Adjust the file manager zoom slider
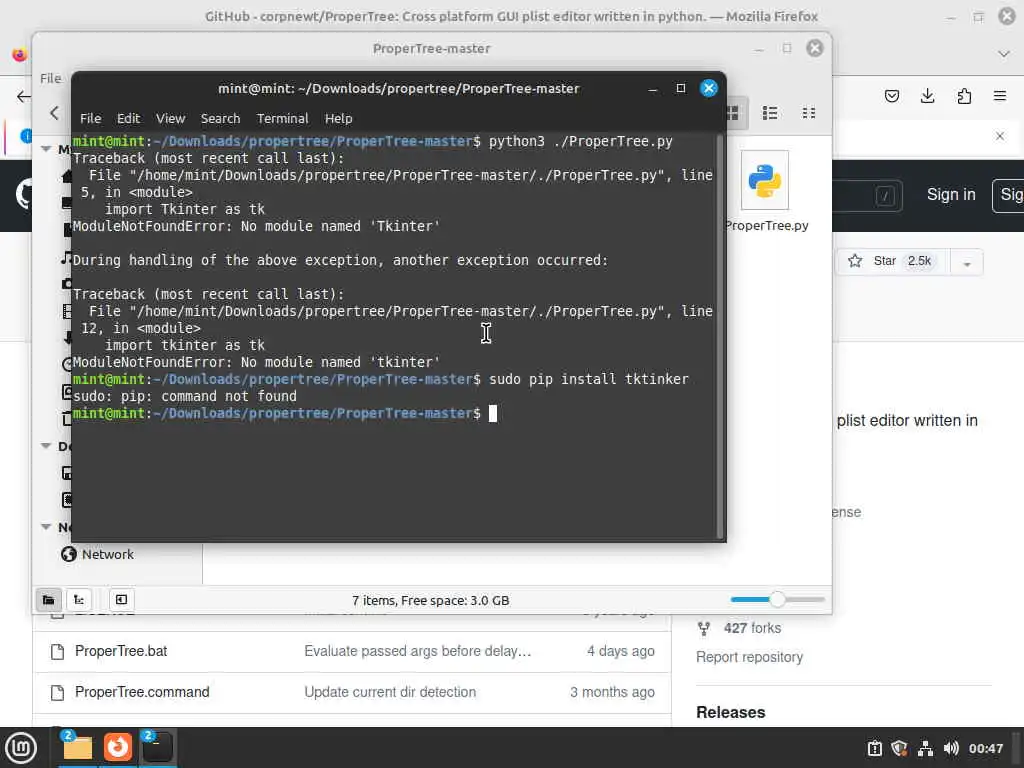Screen dimensions: 1024x768 pos(777,599)
